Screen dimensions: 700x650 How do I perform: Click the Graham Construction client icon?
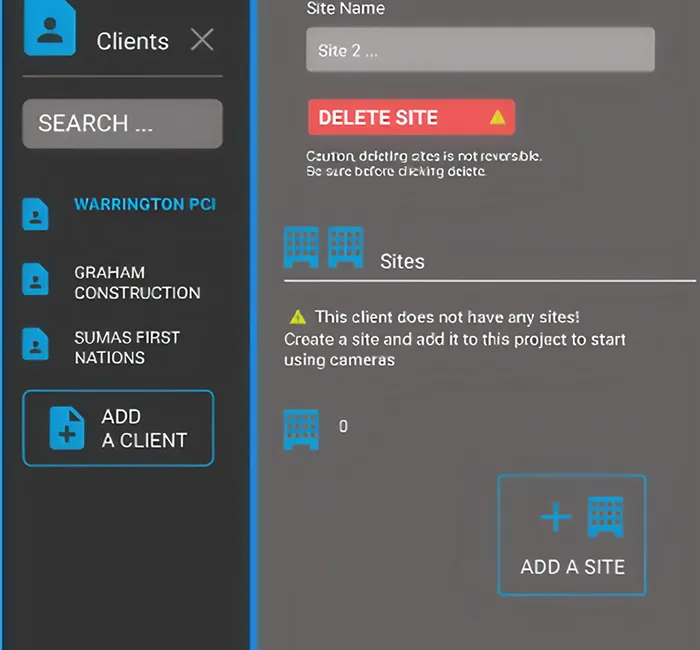pyautogui.click(x=35, y=279)
